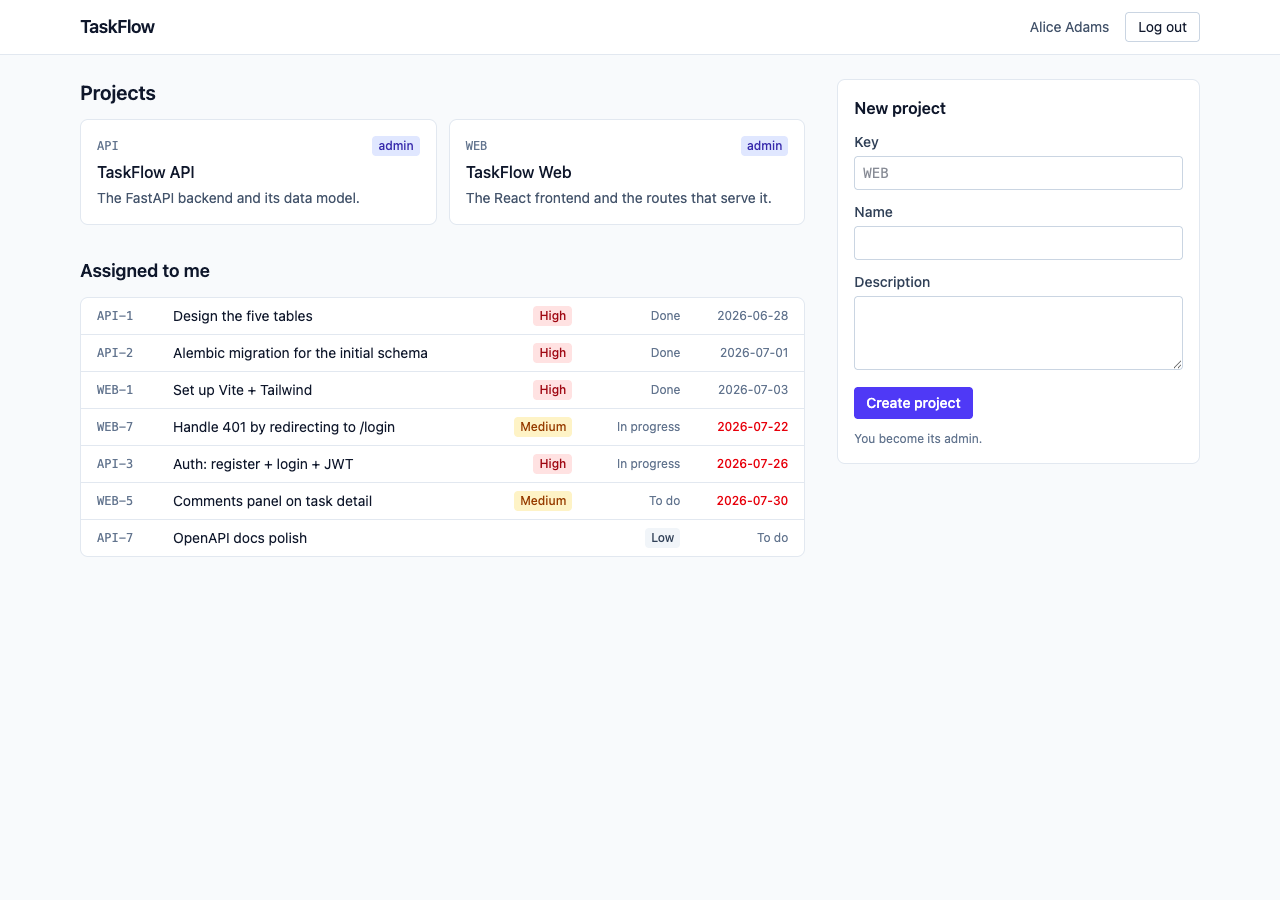Open task 'Comments panel on task detail'

[442, 501]
